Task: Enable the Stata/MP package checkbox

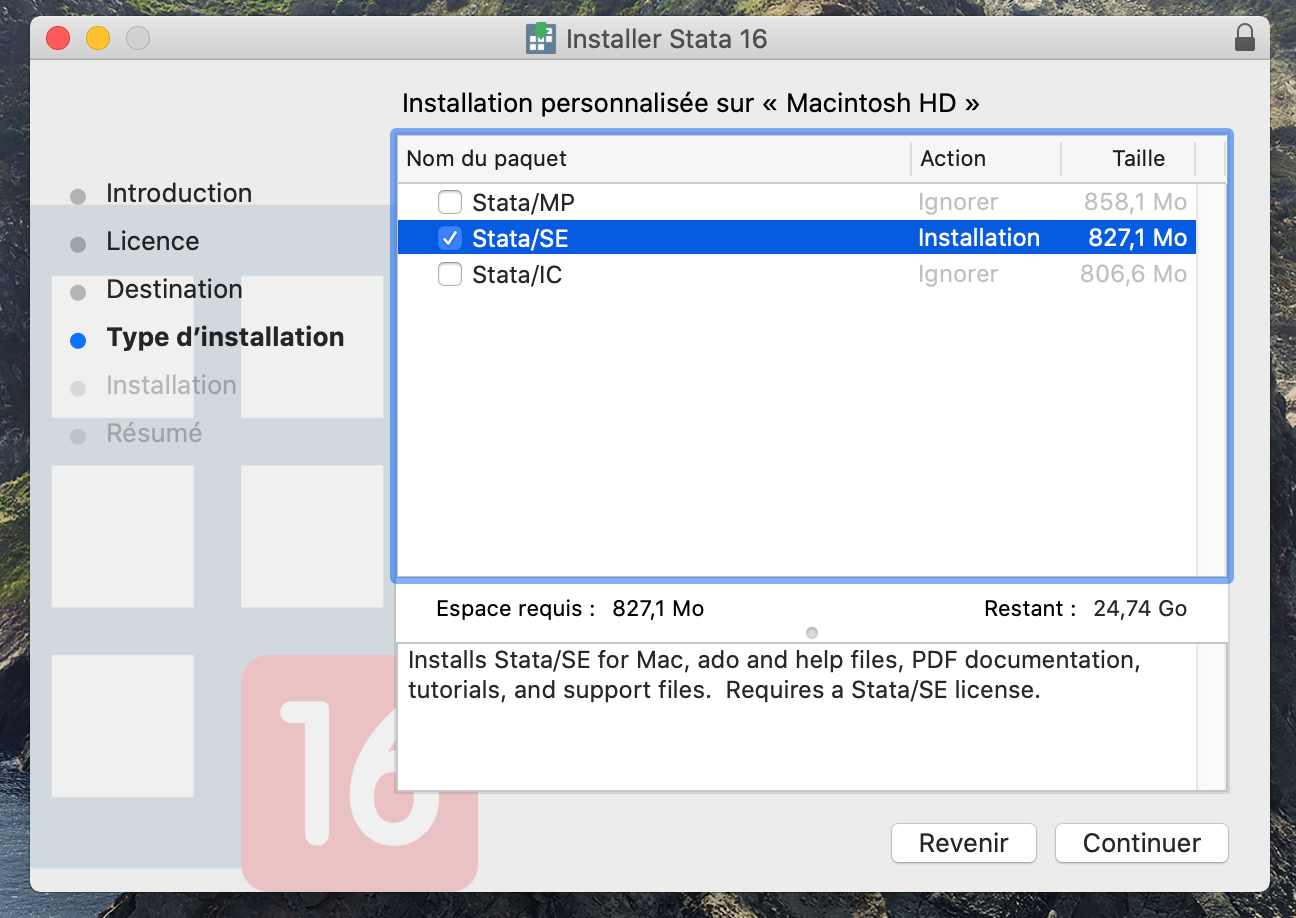Action: click(x=450, y=203)
